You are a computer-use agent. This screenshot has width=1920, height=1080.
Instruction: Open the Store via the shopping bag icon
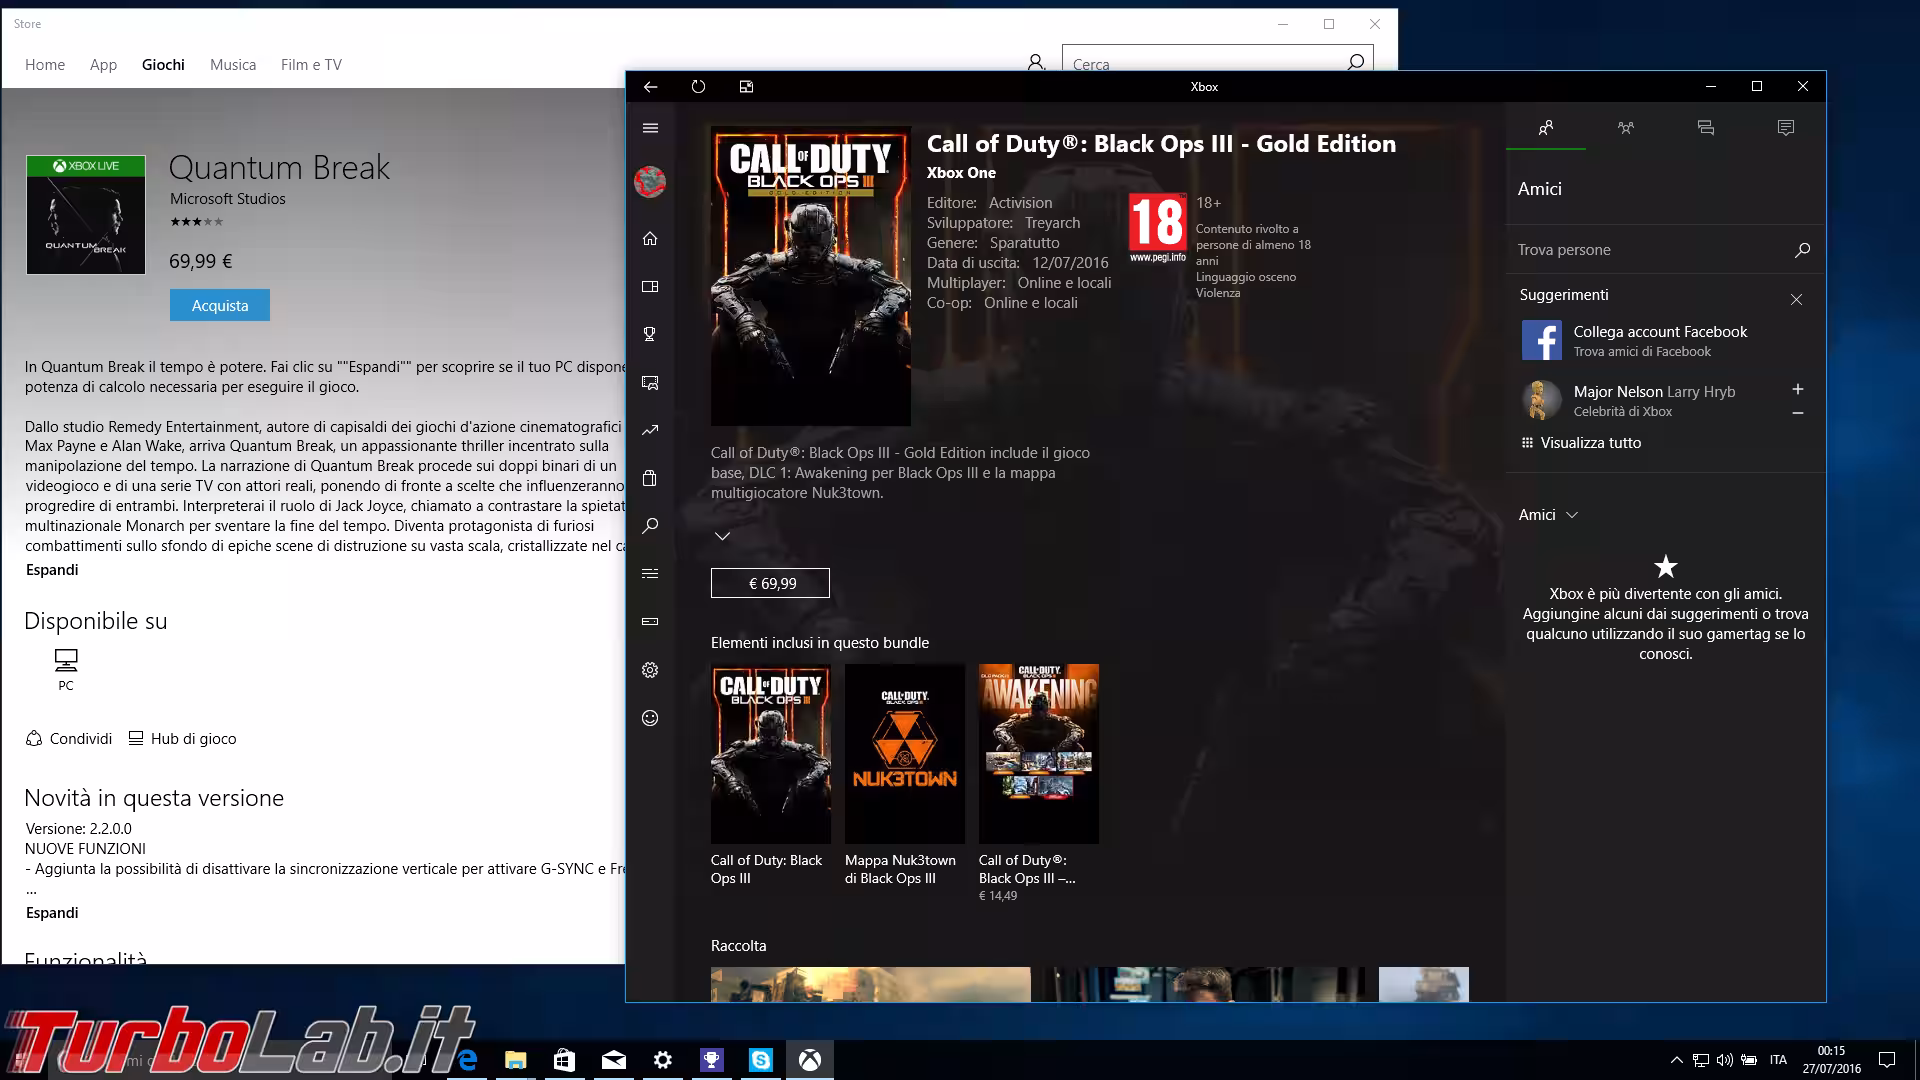[x=650, y=478]
